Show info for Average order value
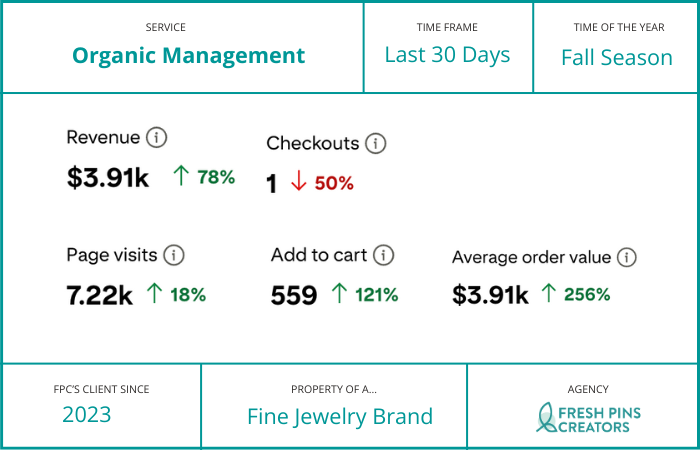 pos(626,257)
